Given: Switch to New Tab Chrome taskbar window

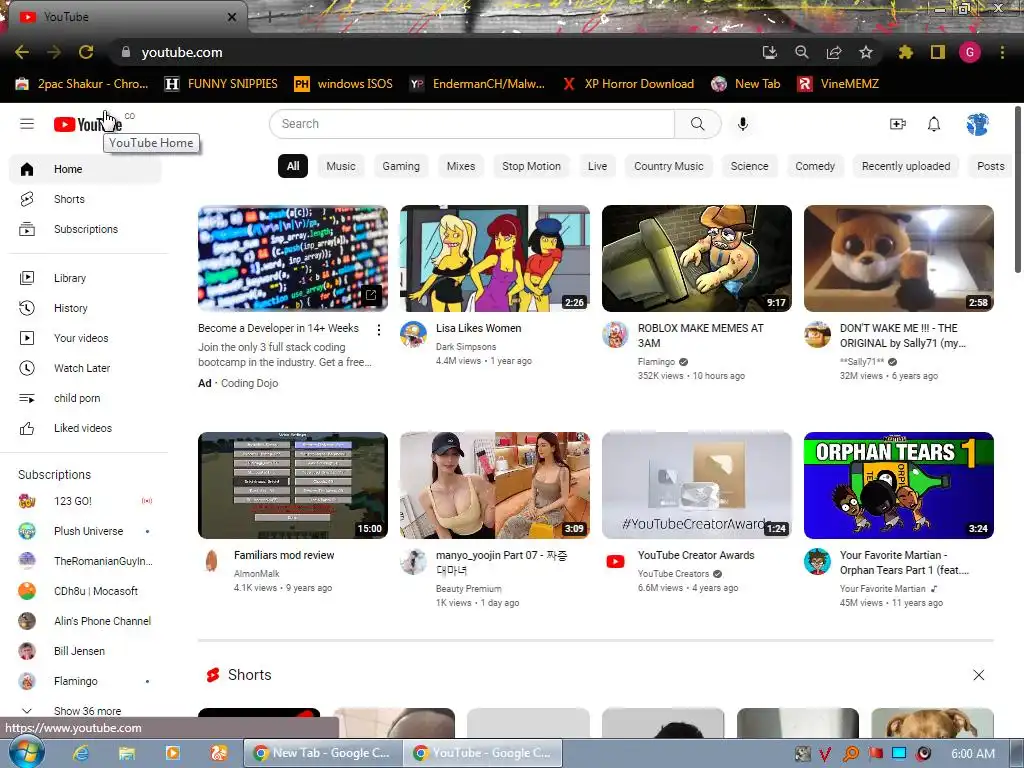Looking at the screenshot, I should point(323,753).
